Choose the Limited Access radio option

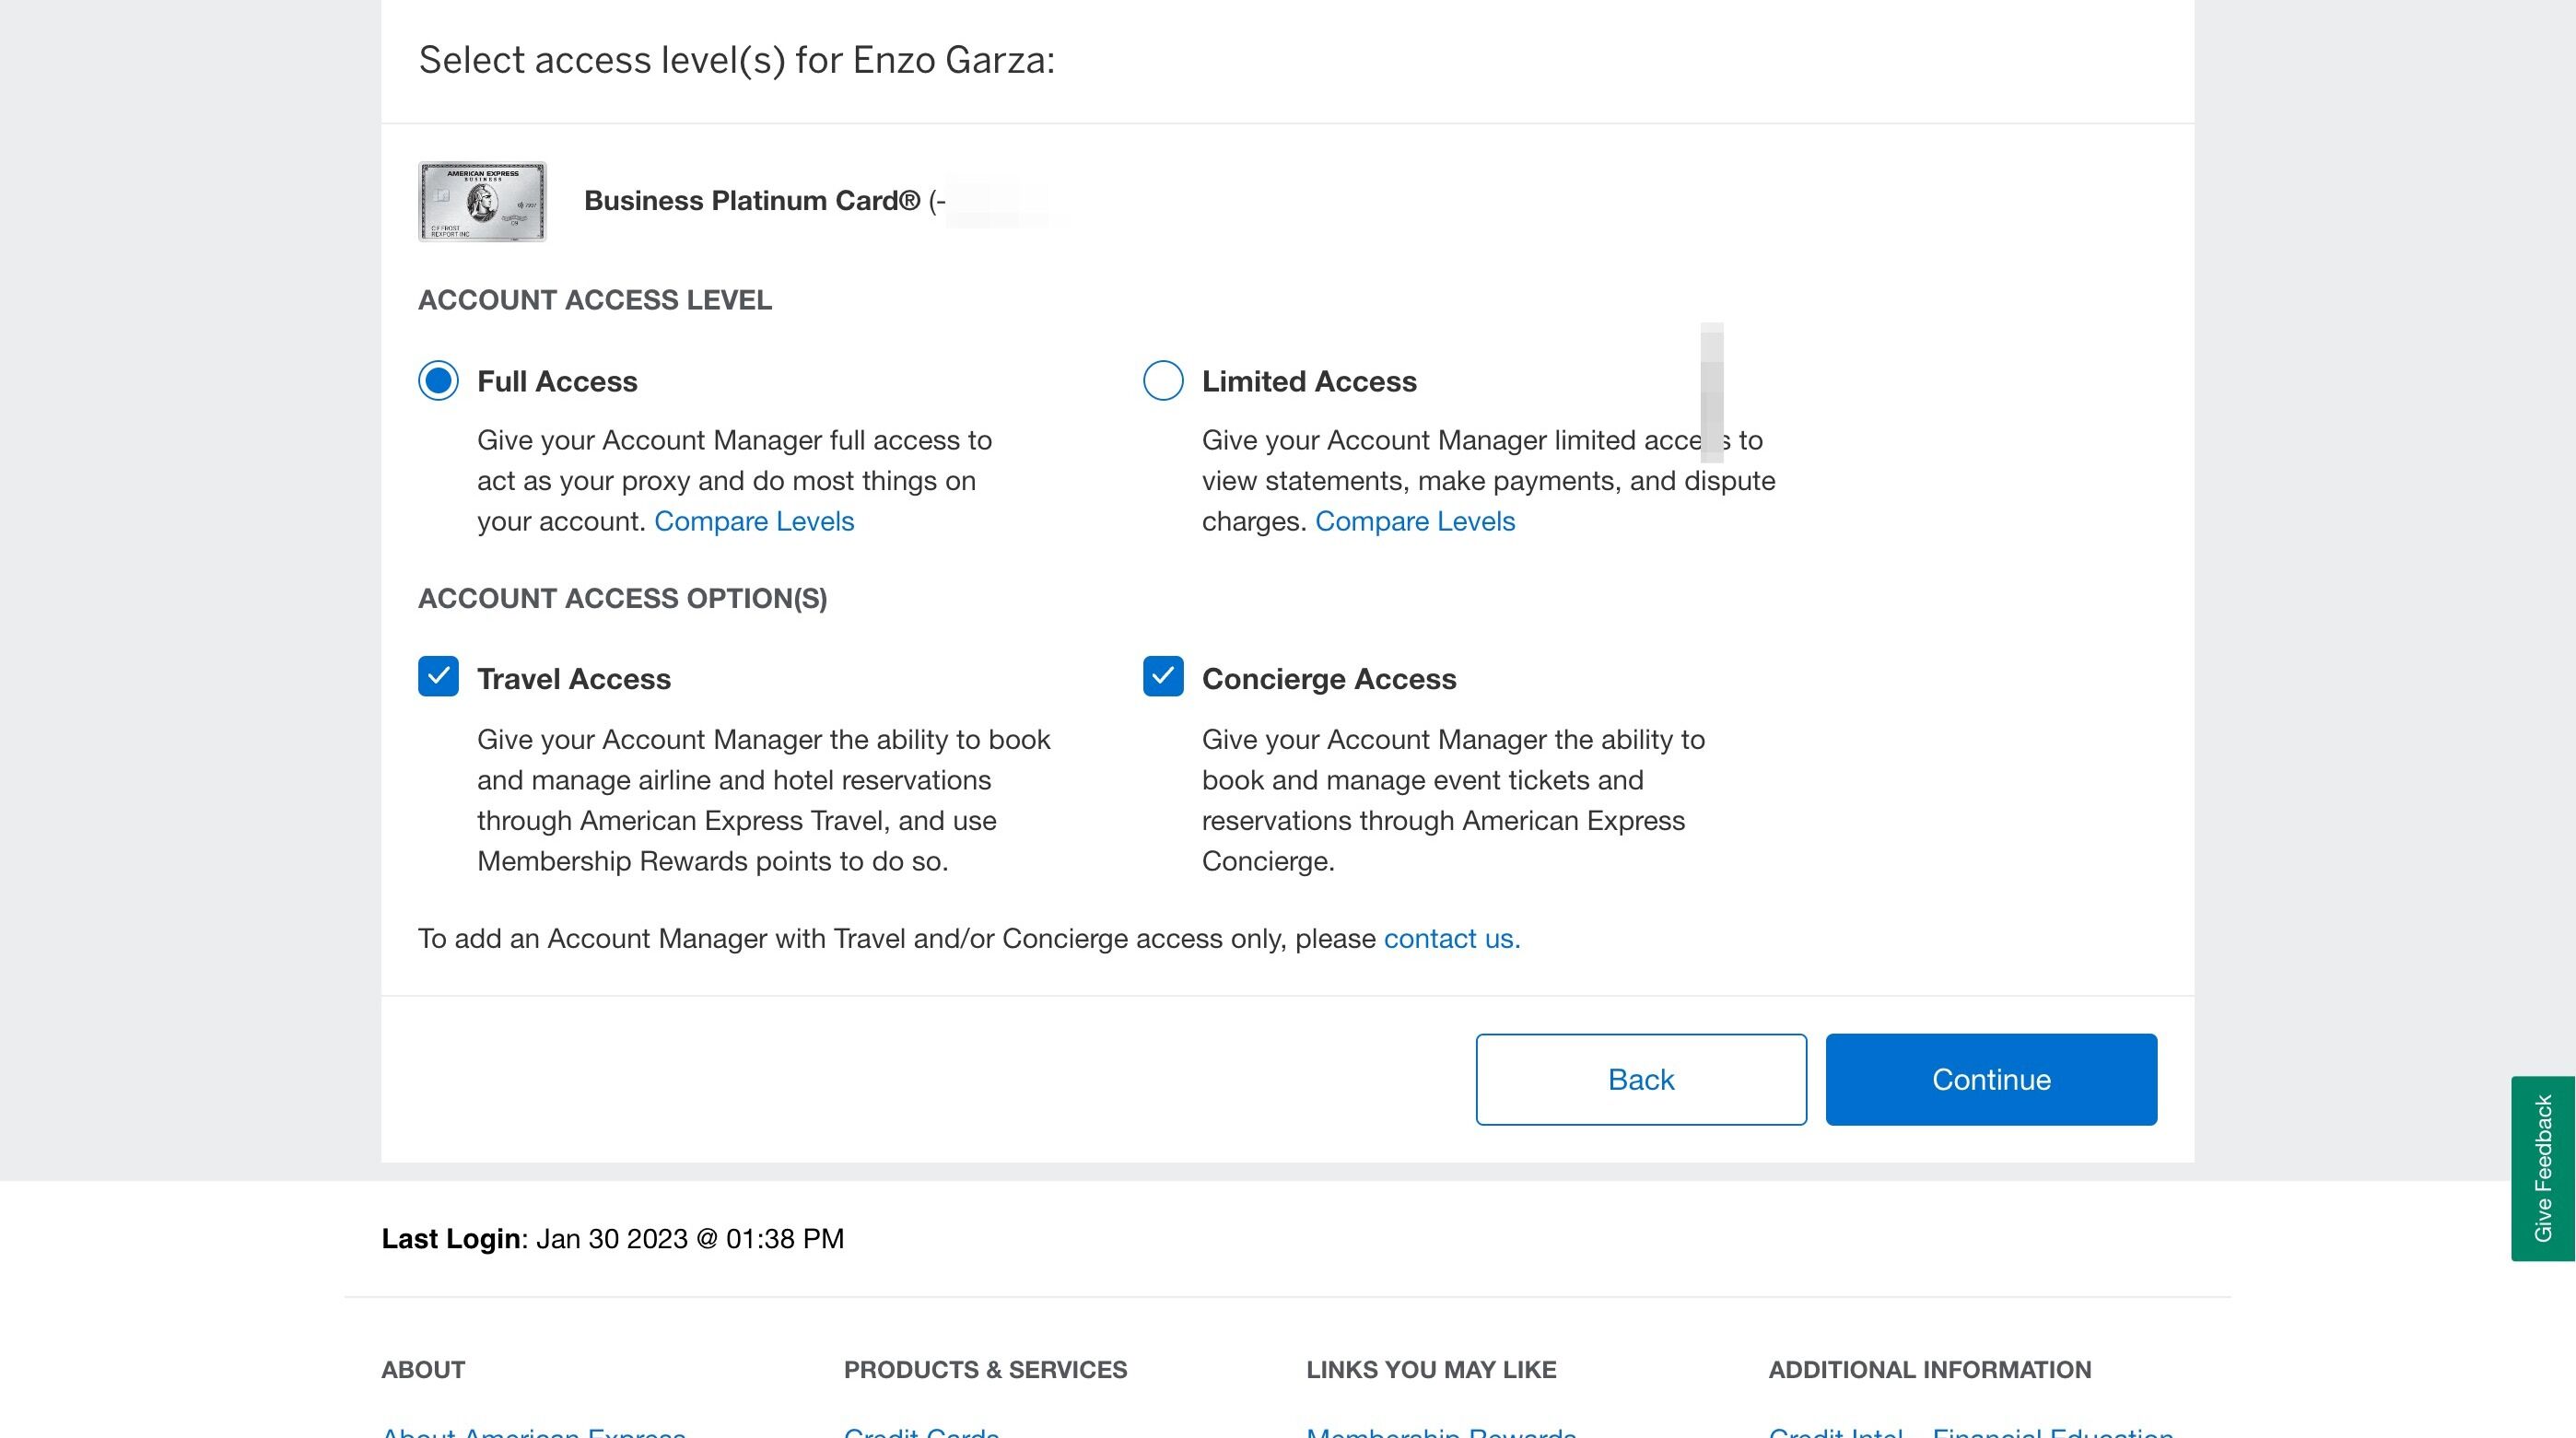coord(1163,380)
